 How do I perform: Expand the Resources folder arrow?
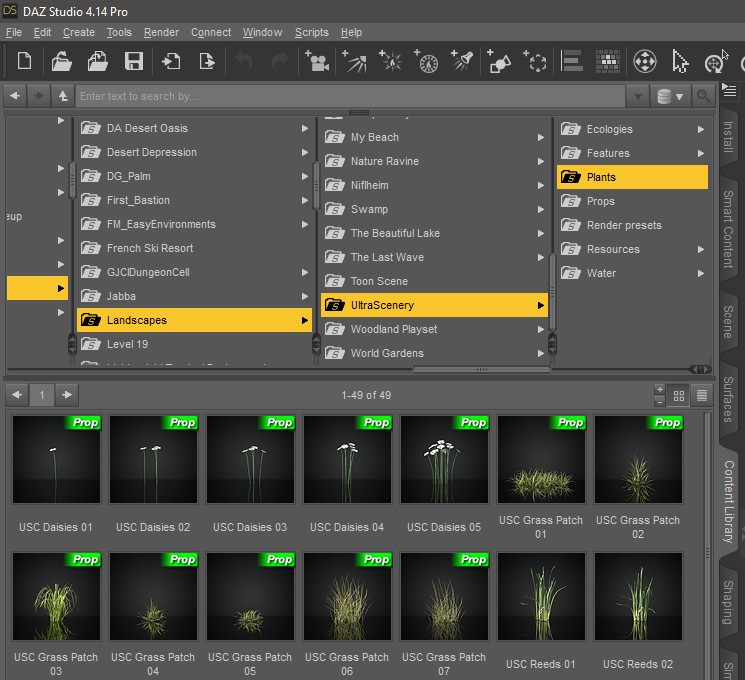point(701,249)
